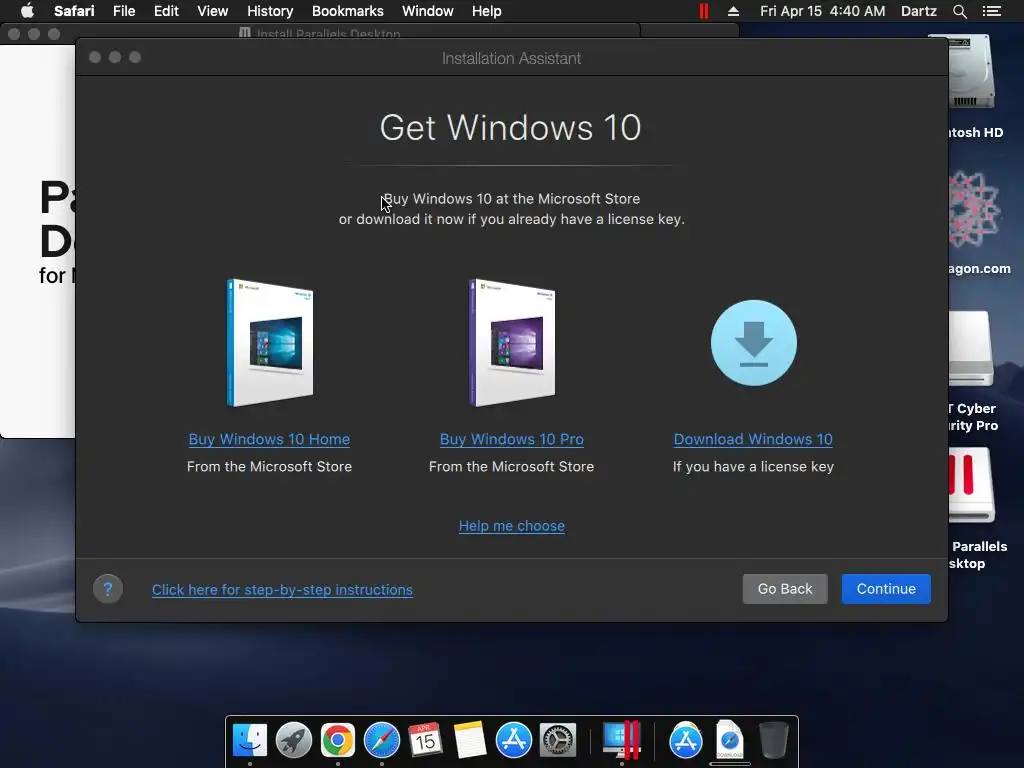Open the Trash in the Dock
1024x768 pixels.
(773, 739)
